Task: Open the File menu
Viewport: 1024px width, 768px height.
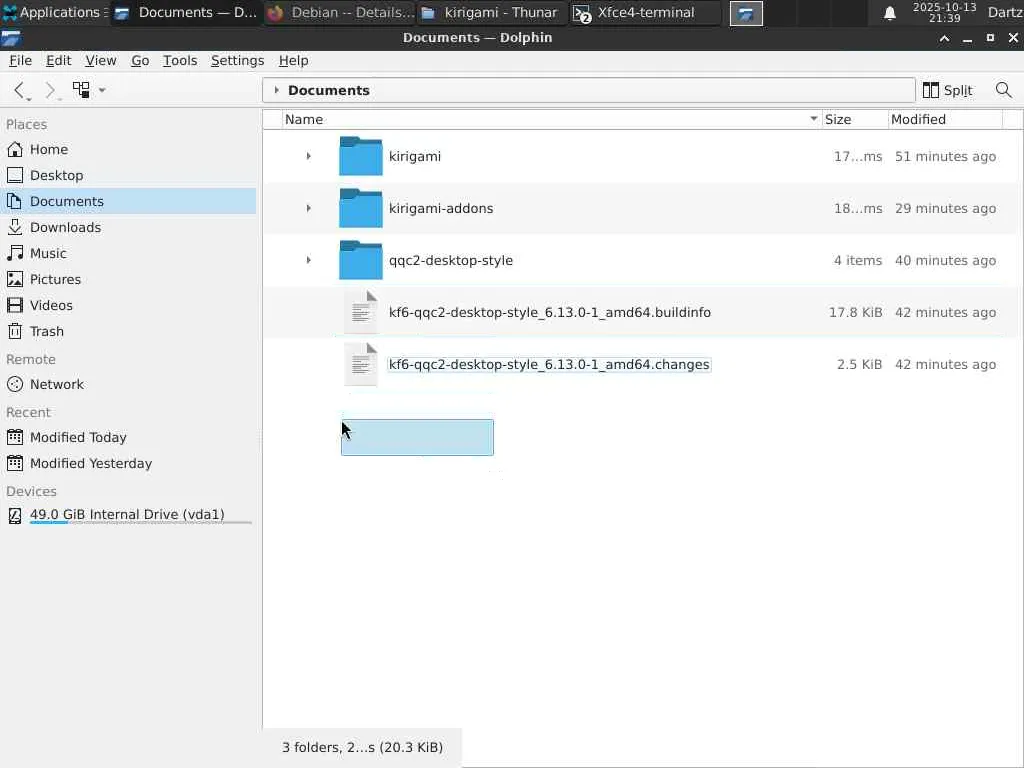Action: (x=20, y=61)
